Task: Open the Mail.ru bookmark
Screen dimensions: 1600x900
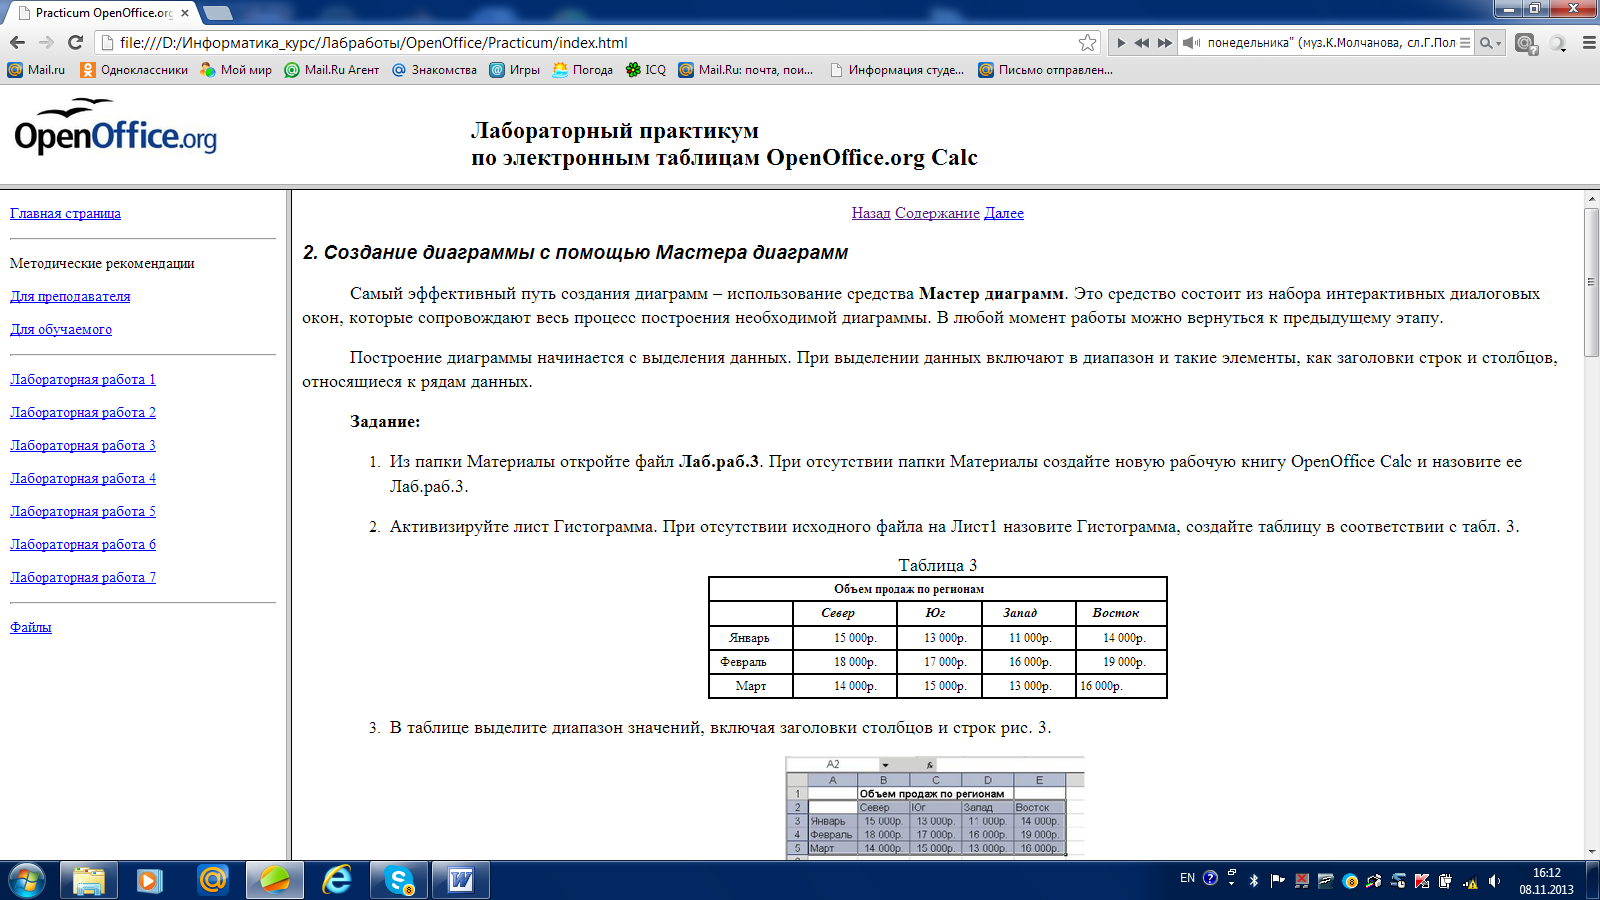Action: click(36, 70)
